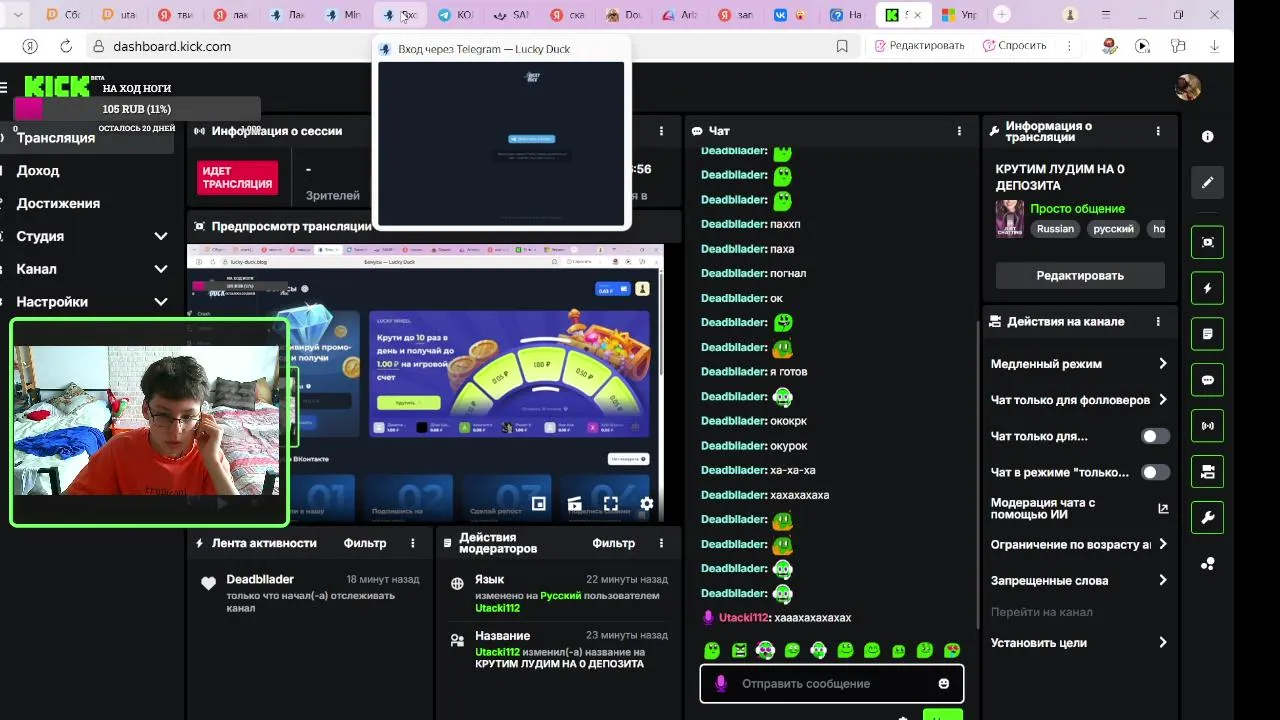The width and height of the screenshot is (1280, 720).
Task: Click Utacki112 in language change entry
Action: coord(497,608)
